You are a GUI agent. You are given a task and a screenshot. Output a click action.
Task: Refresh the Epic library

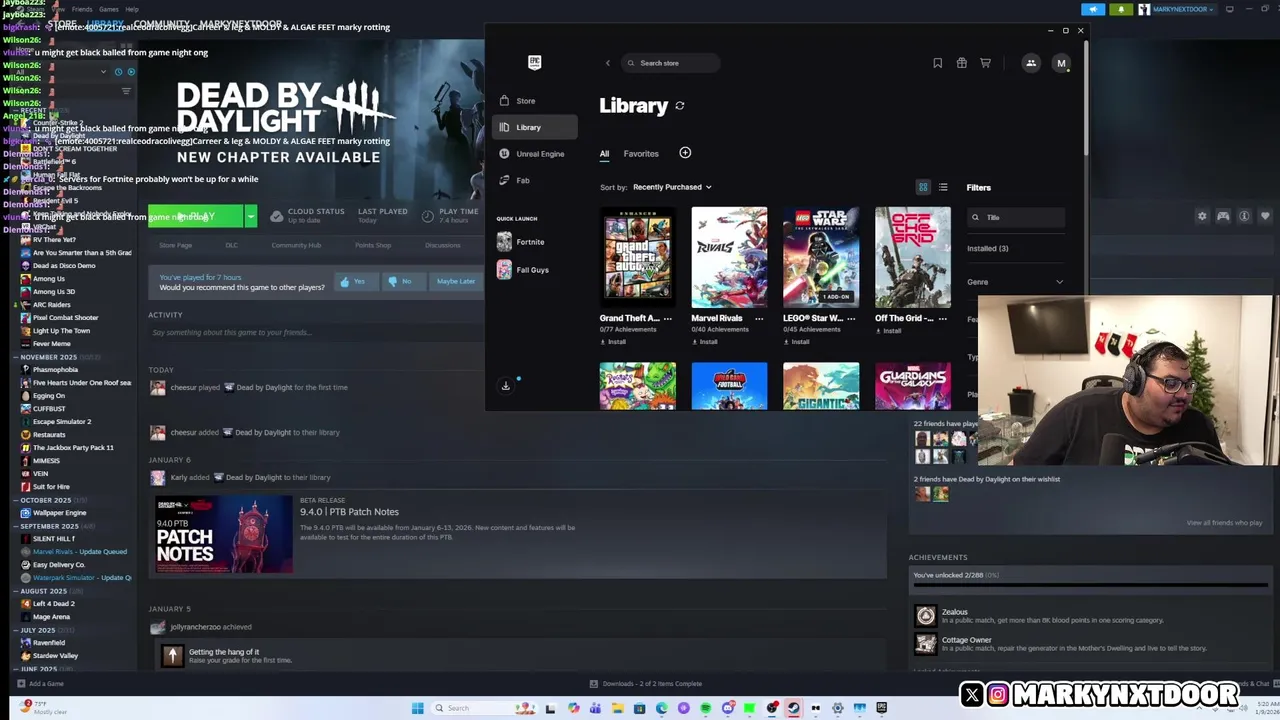coord(680,105)
